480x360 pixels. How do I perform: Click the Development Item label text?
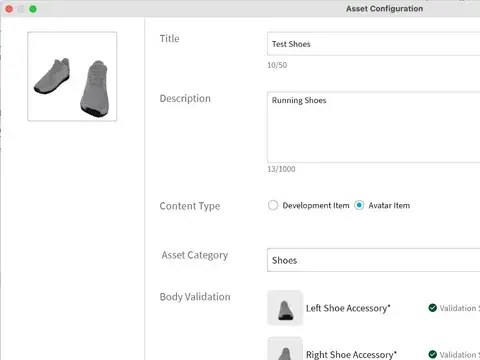point(316,205)
